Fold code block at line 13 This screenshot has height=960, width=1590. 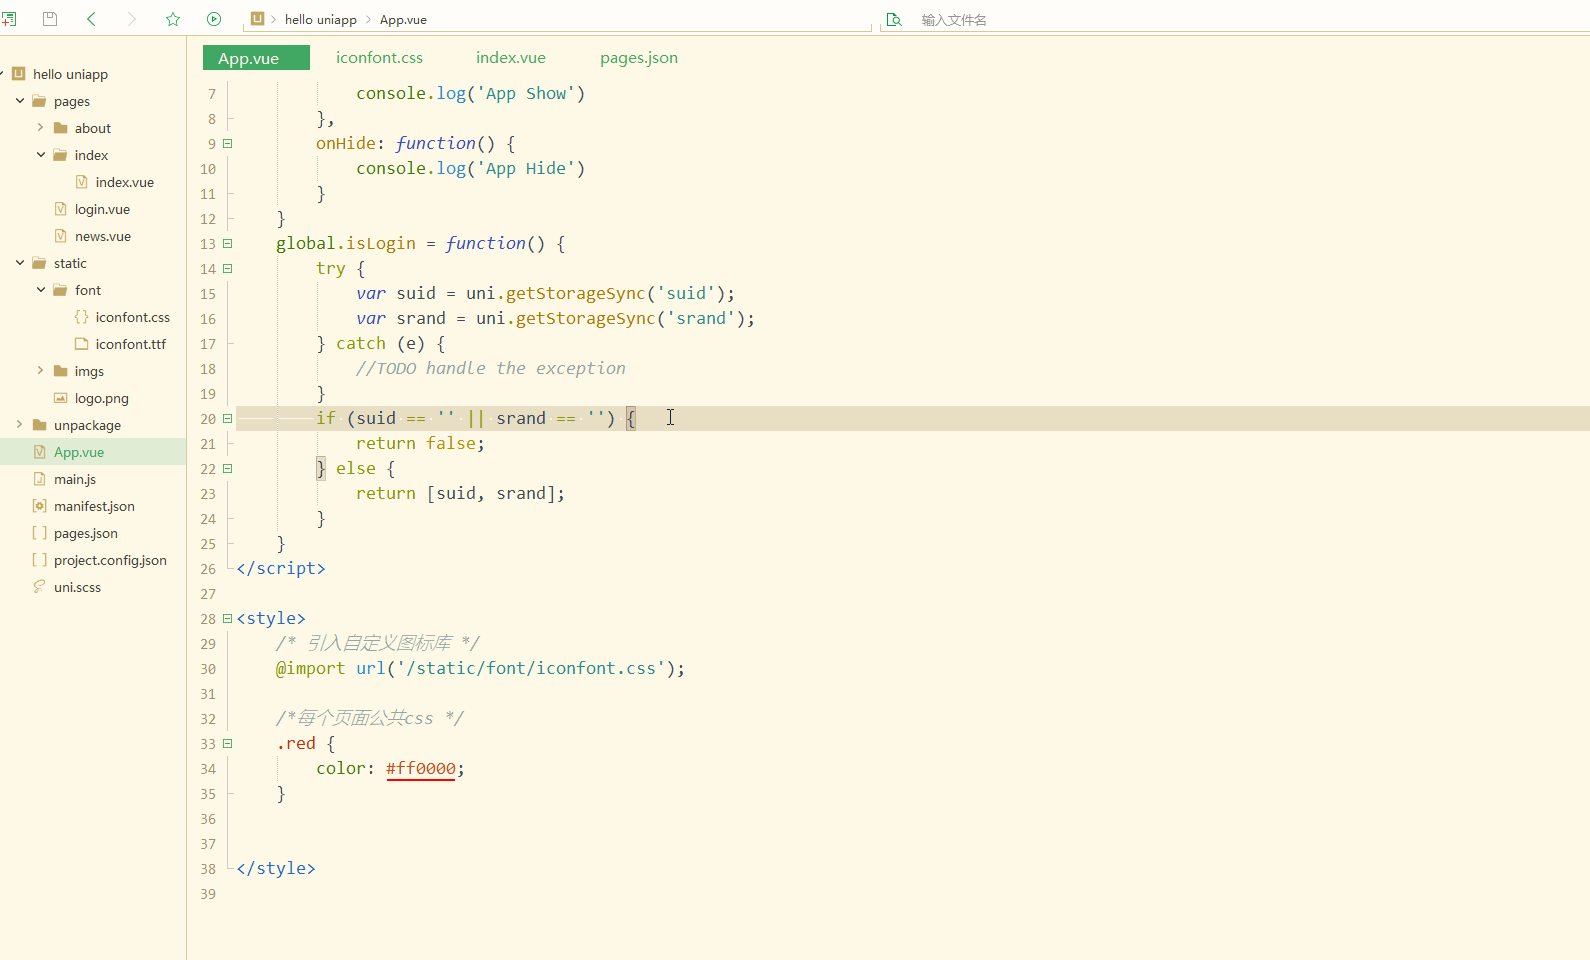point(228,244)
